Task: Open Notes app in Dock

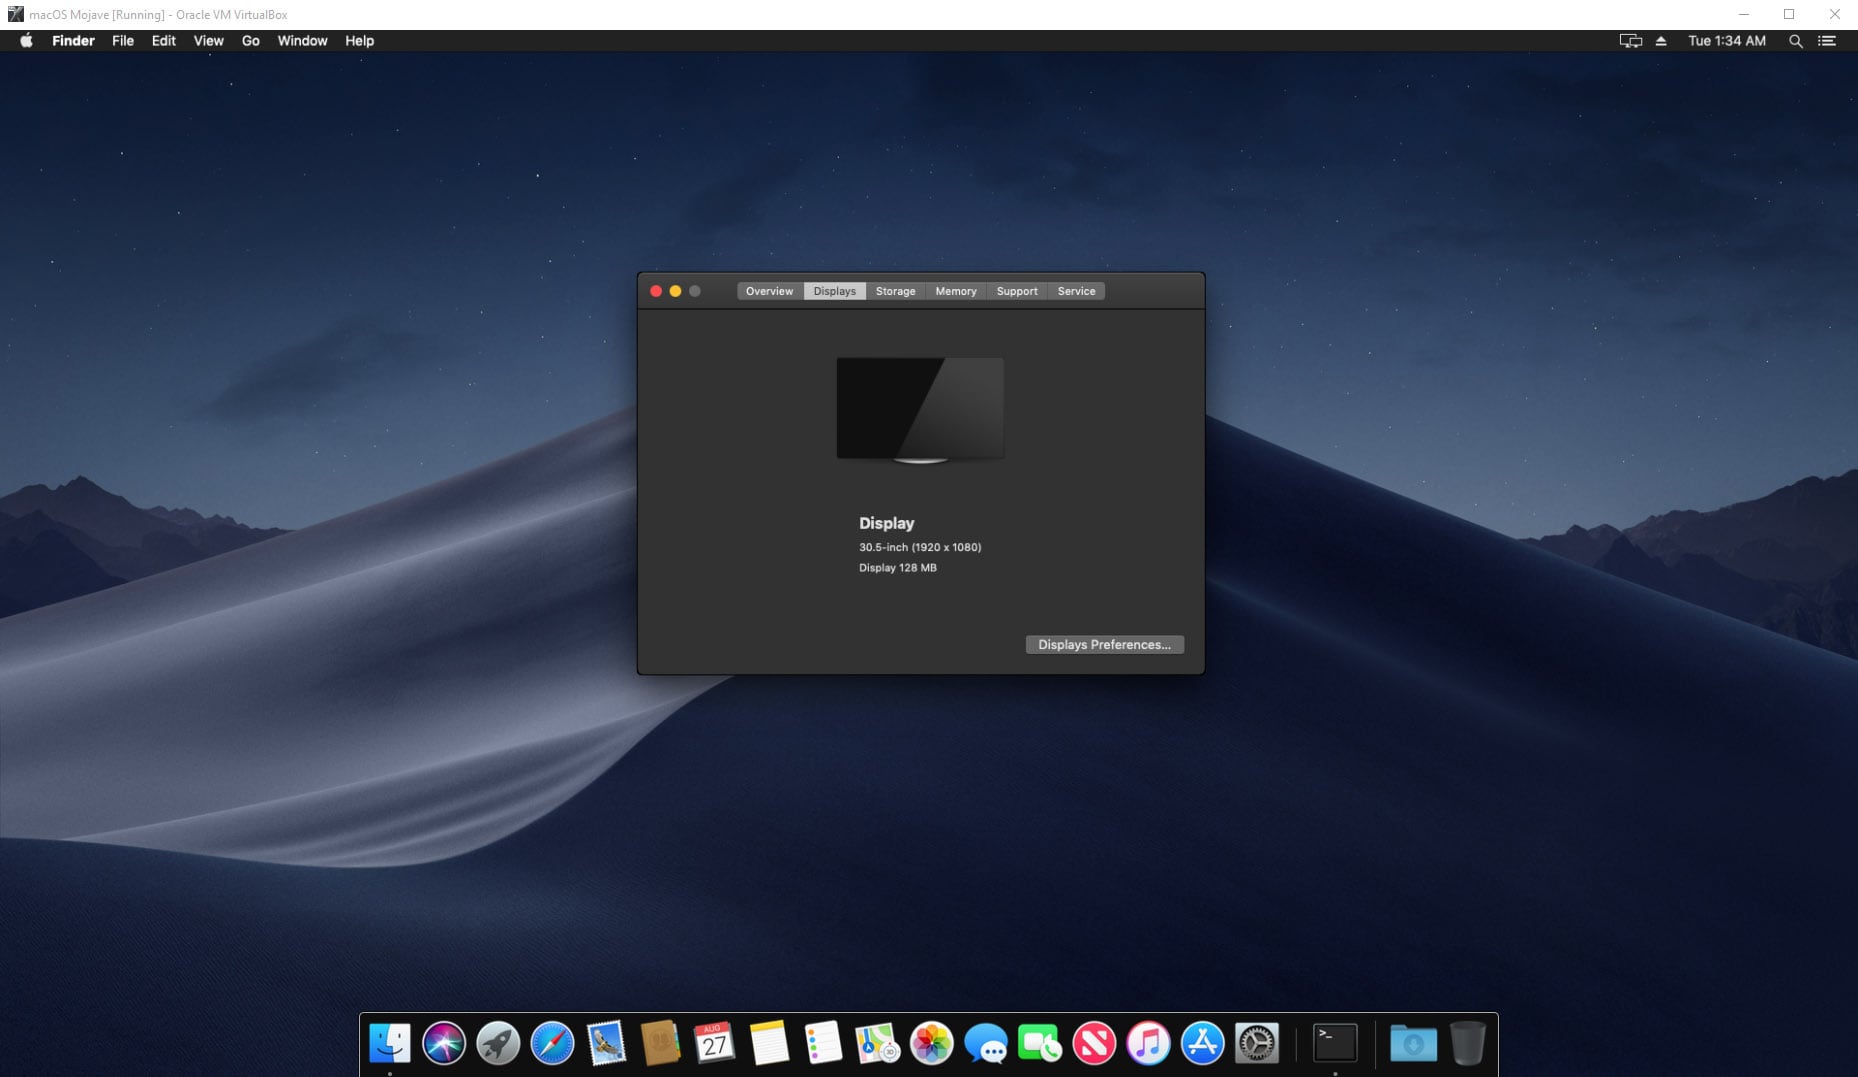Action: click(769, 1044)
